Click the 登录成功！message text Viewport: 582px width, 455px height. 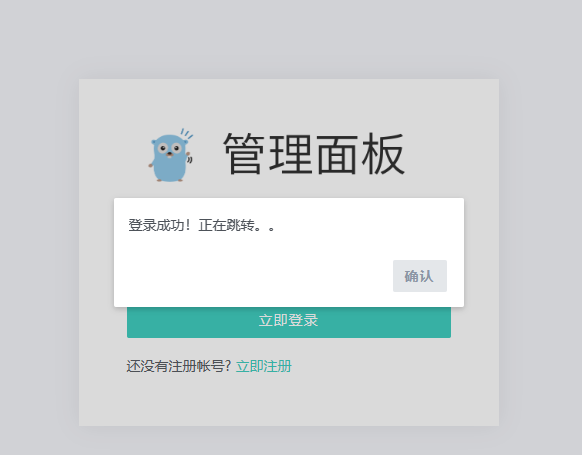pyautogui.click(x=160, y=225)
